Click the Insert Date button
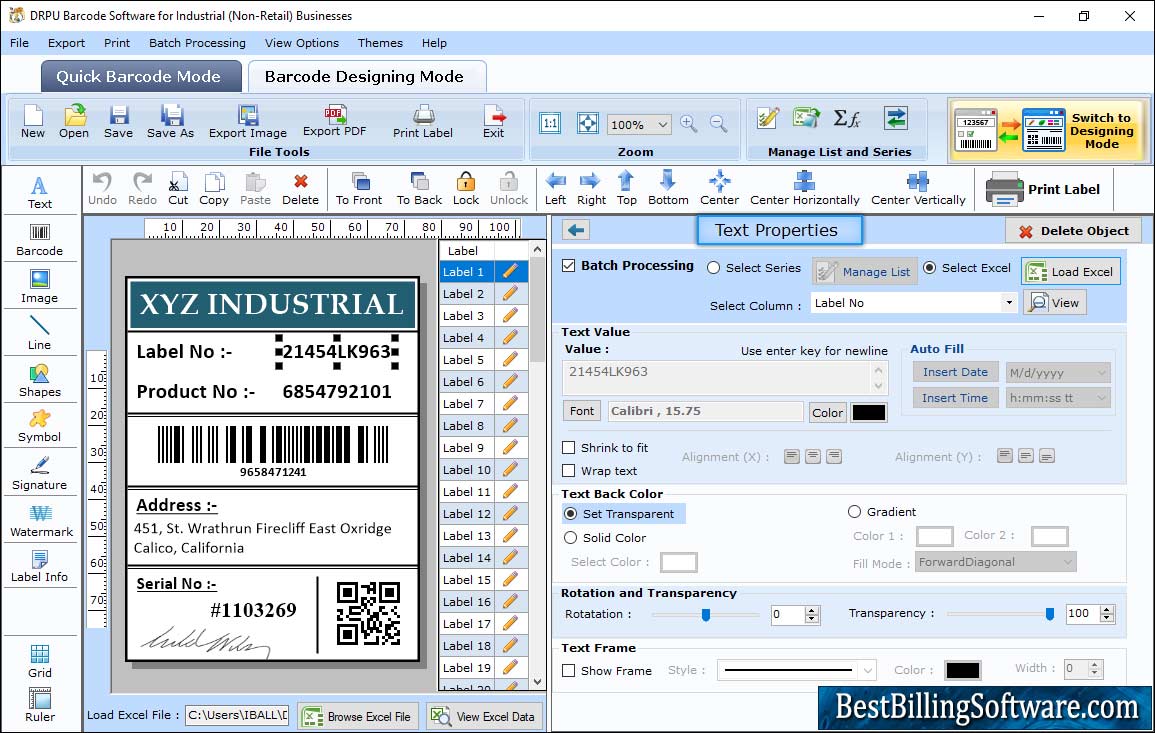This screenshot has height=733, width=1155. click(955, 372)
